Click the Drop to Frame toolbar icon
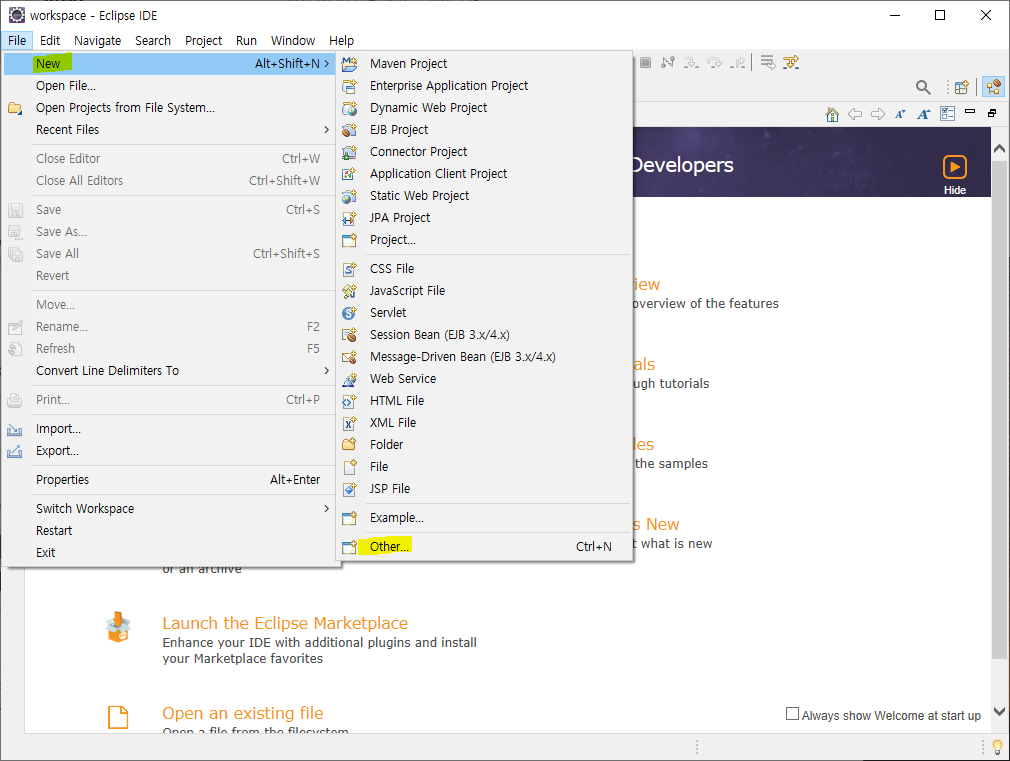Image resolution: width=1010 pixels, height=761 pixels. pos(768,63)
